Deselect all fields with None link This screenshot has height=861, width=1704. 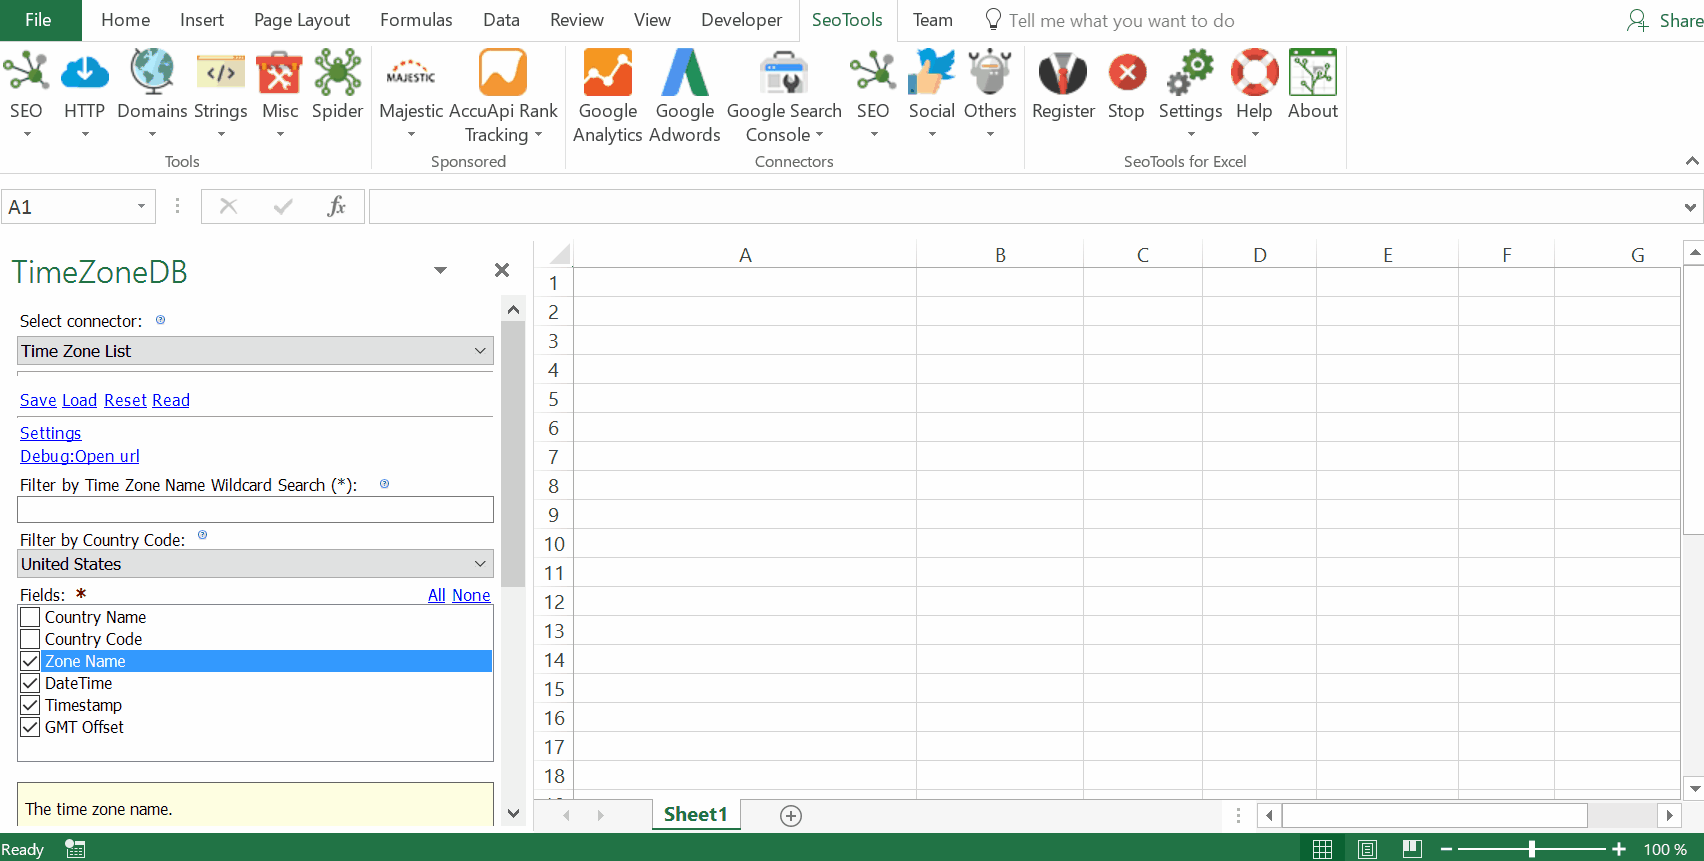(471, 595)
